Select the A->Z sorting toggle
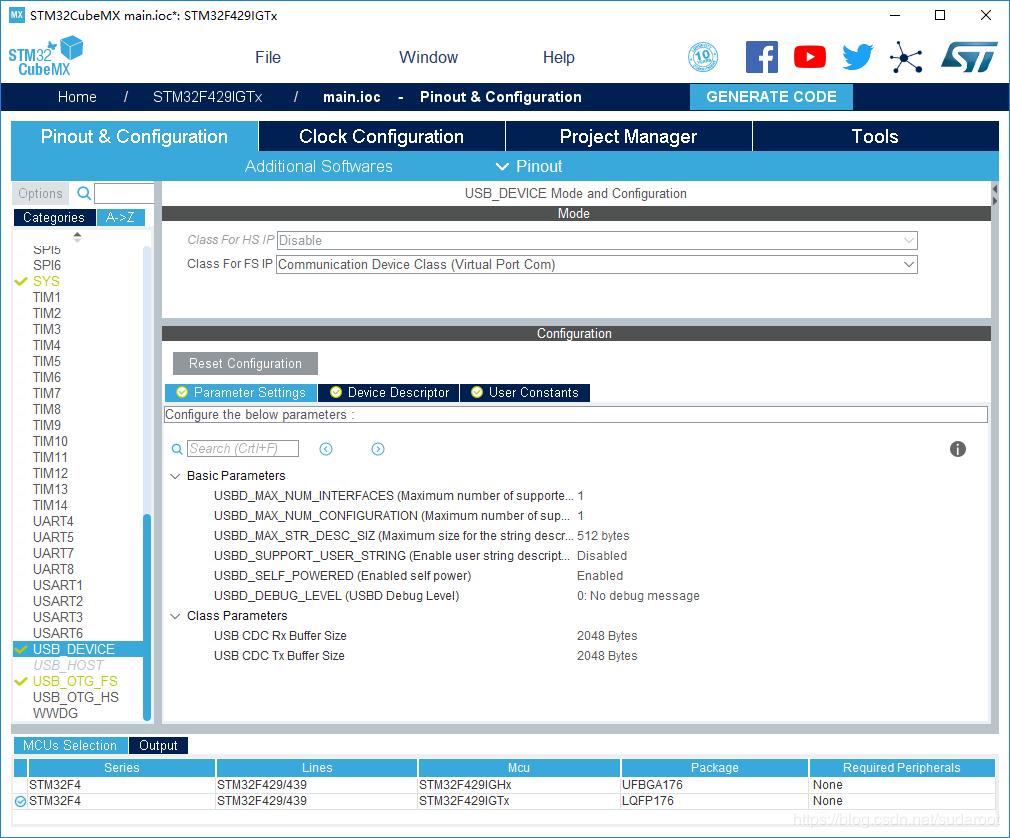Screen dimensions: 1010x838 121,217
